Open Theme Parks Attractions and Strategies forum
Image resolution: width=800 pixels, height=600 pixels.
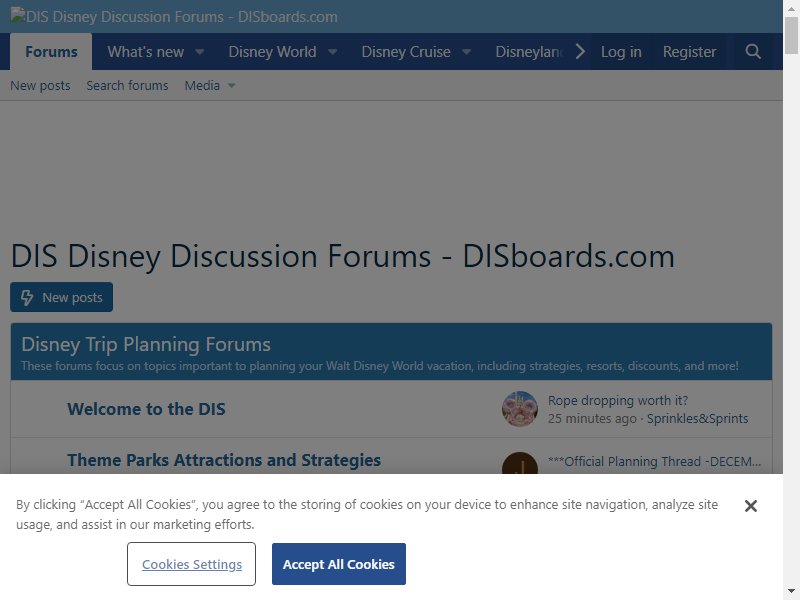(x=224, y=460)
